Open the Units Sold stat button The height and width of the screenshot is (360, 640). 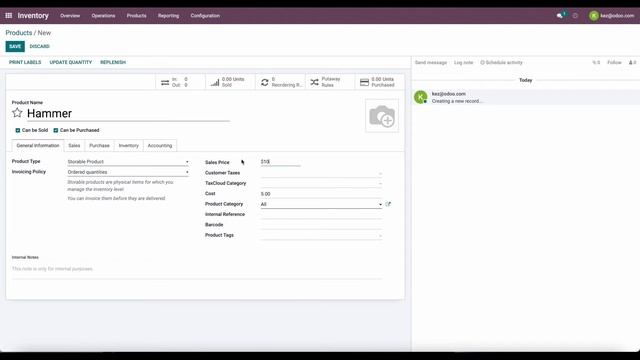230,82
